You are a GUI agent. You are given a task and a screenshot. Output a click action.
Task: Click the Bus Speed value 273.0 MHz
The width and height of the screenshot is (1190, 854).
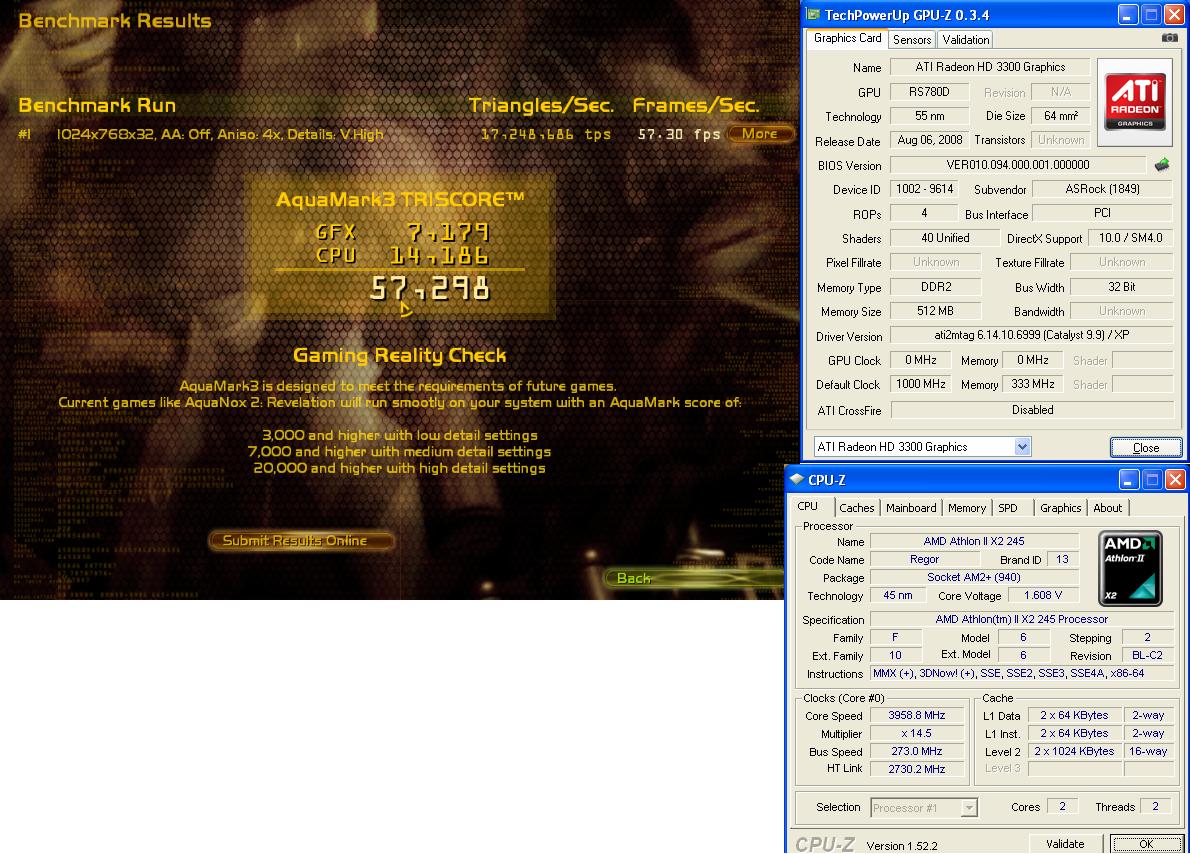click(x=916, y=751)
